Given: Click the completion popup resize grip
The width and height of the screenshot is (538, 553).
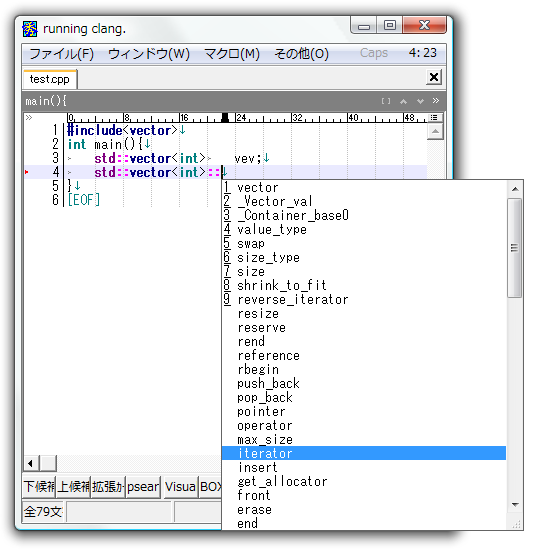Looking at the screenshot, I should click(517, 525).
